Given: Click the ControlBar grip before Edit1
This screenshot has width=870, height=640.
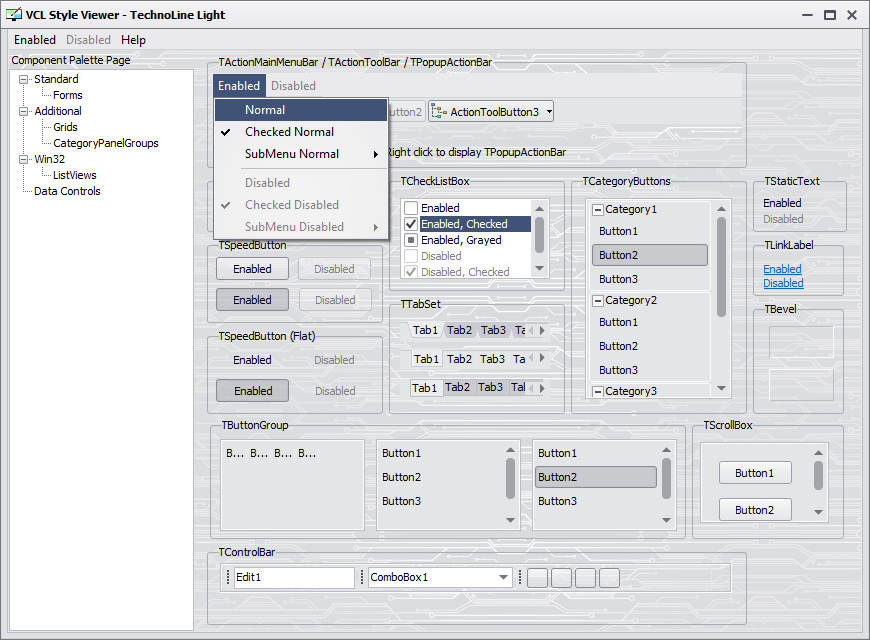Looking at the screenshot, I should click(x=227, y=577).
